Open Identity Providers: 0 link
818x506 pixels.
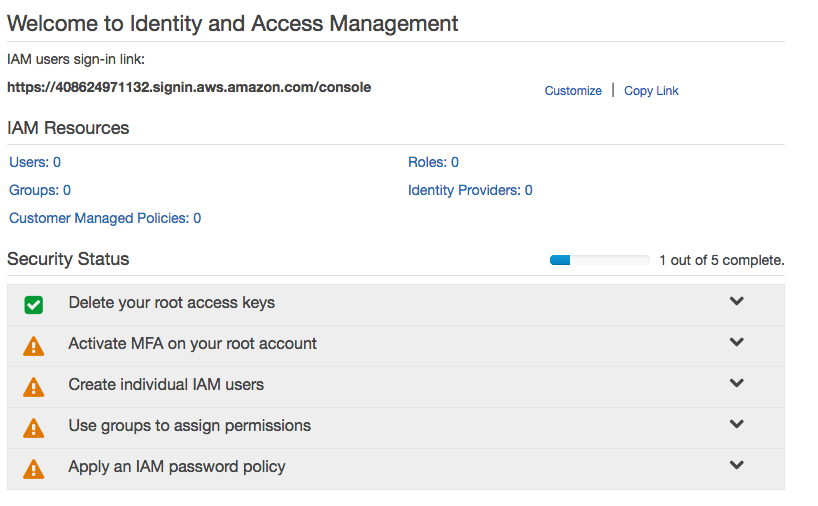(470, 190)
